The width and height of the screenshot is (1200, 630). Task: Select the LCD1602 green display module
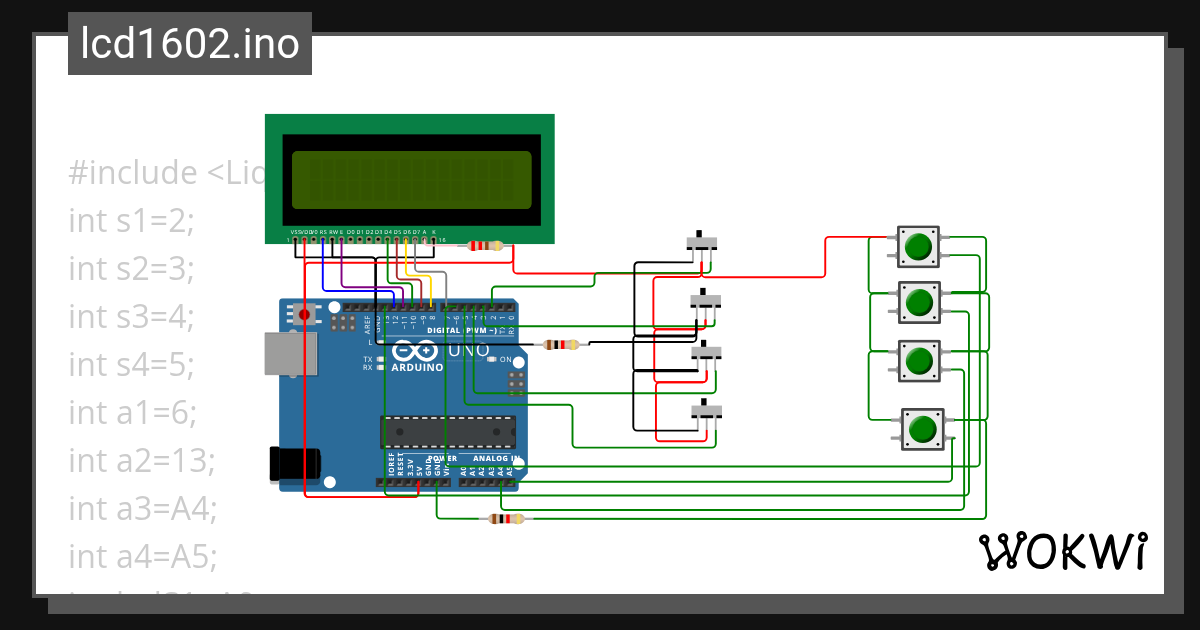tap(408, 180)
